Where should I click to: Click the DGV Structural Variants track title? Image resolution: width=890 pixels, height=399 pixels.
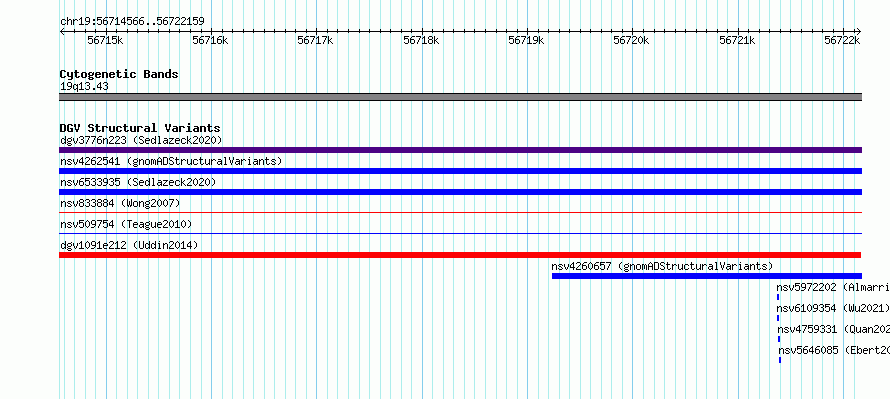click(140, 128)
